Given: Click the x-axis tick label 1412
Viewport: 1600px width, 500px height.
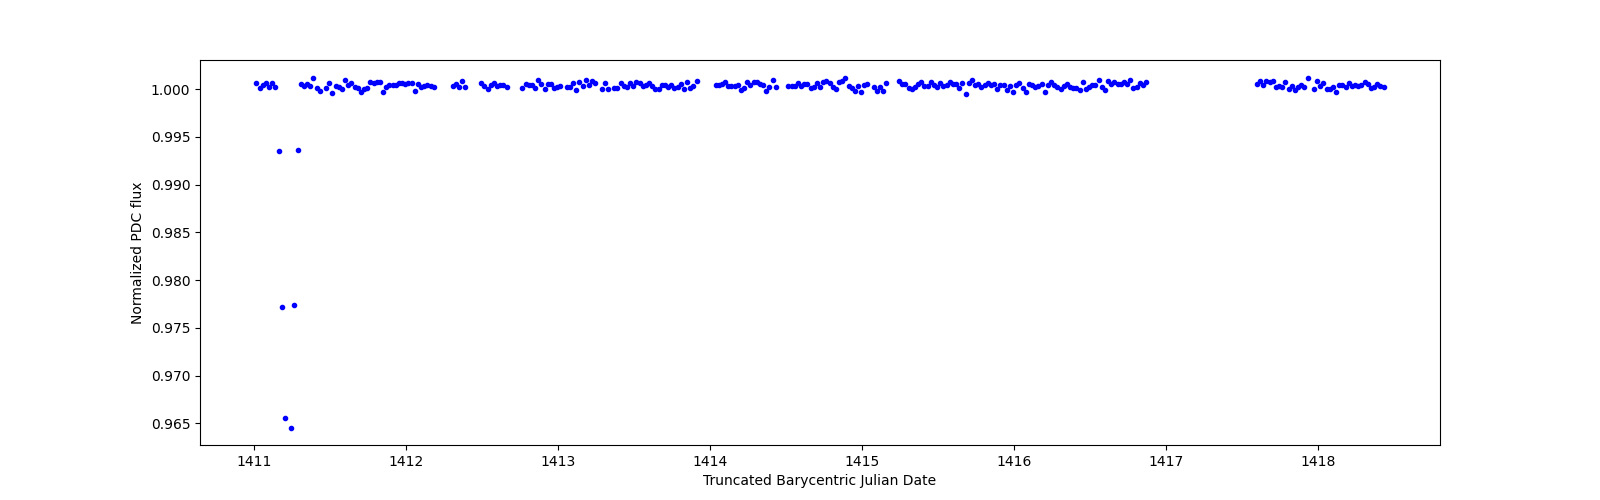Looking at the screenshot, I should [406, 461].
